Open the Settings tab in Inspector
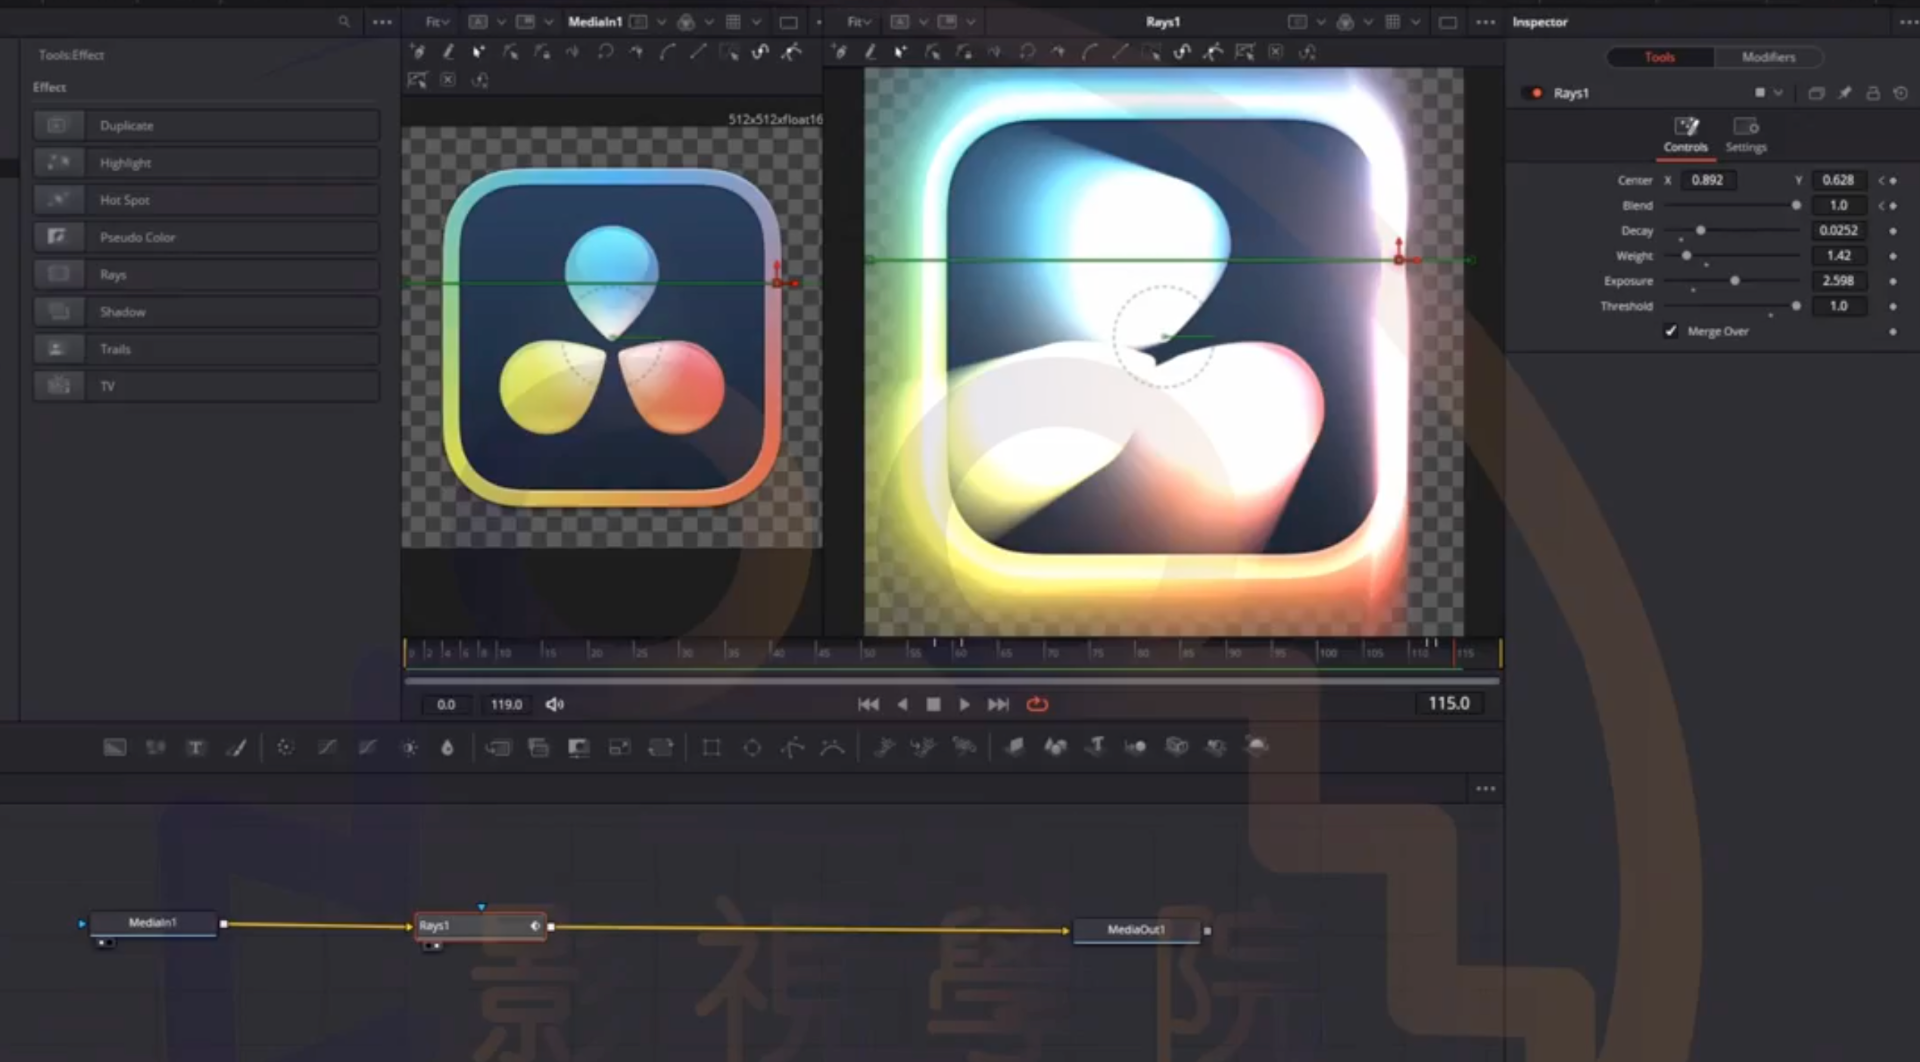This screenshot has width=1920, height=1062. 1746,134
